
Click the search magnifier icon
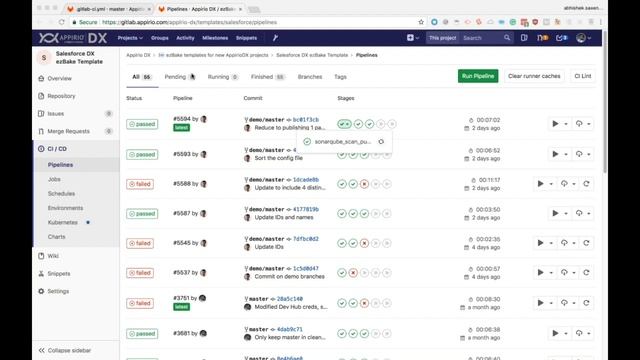[x=507, y=38]
